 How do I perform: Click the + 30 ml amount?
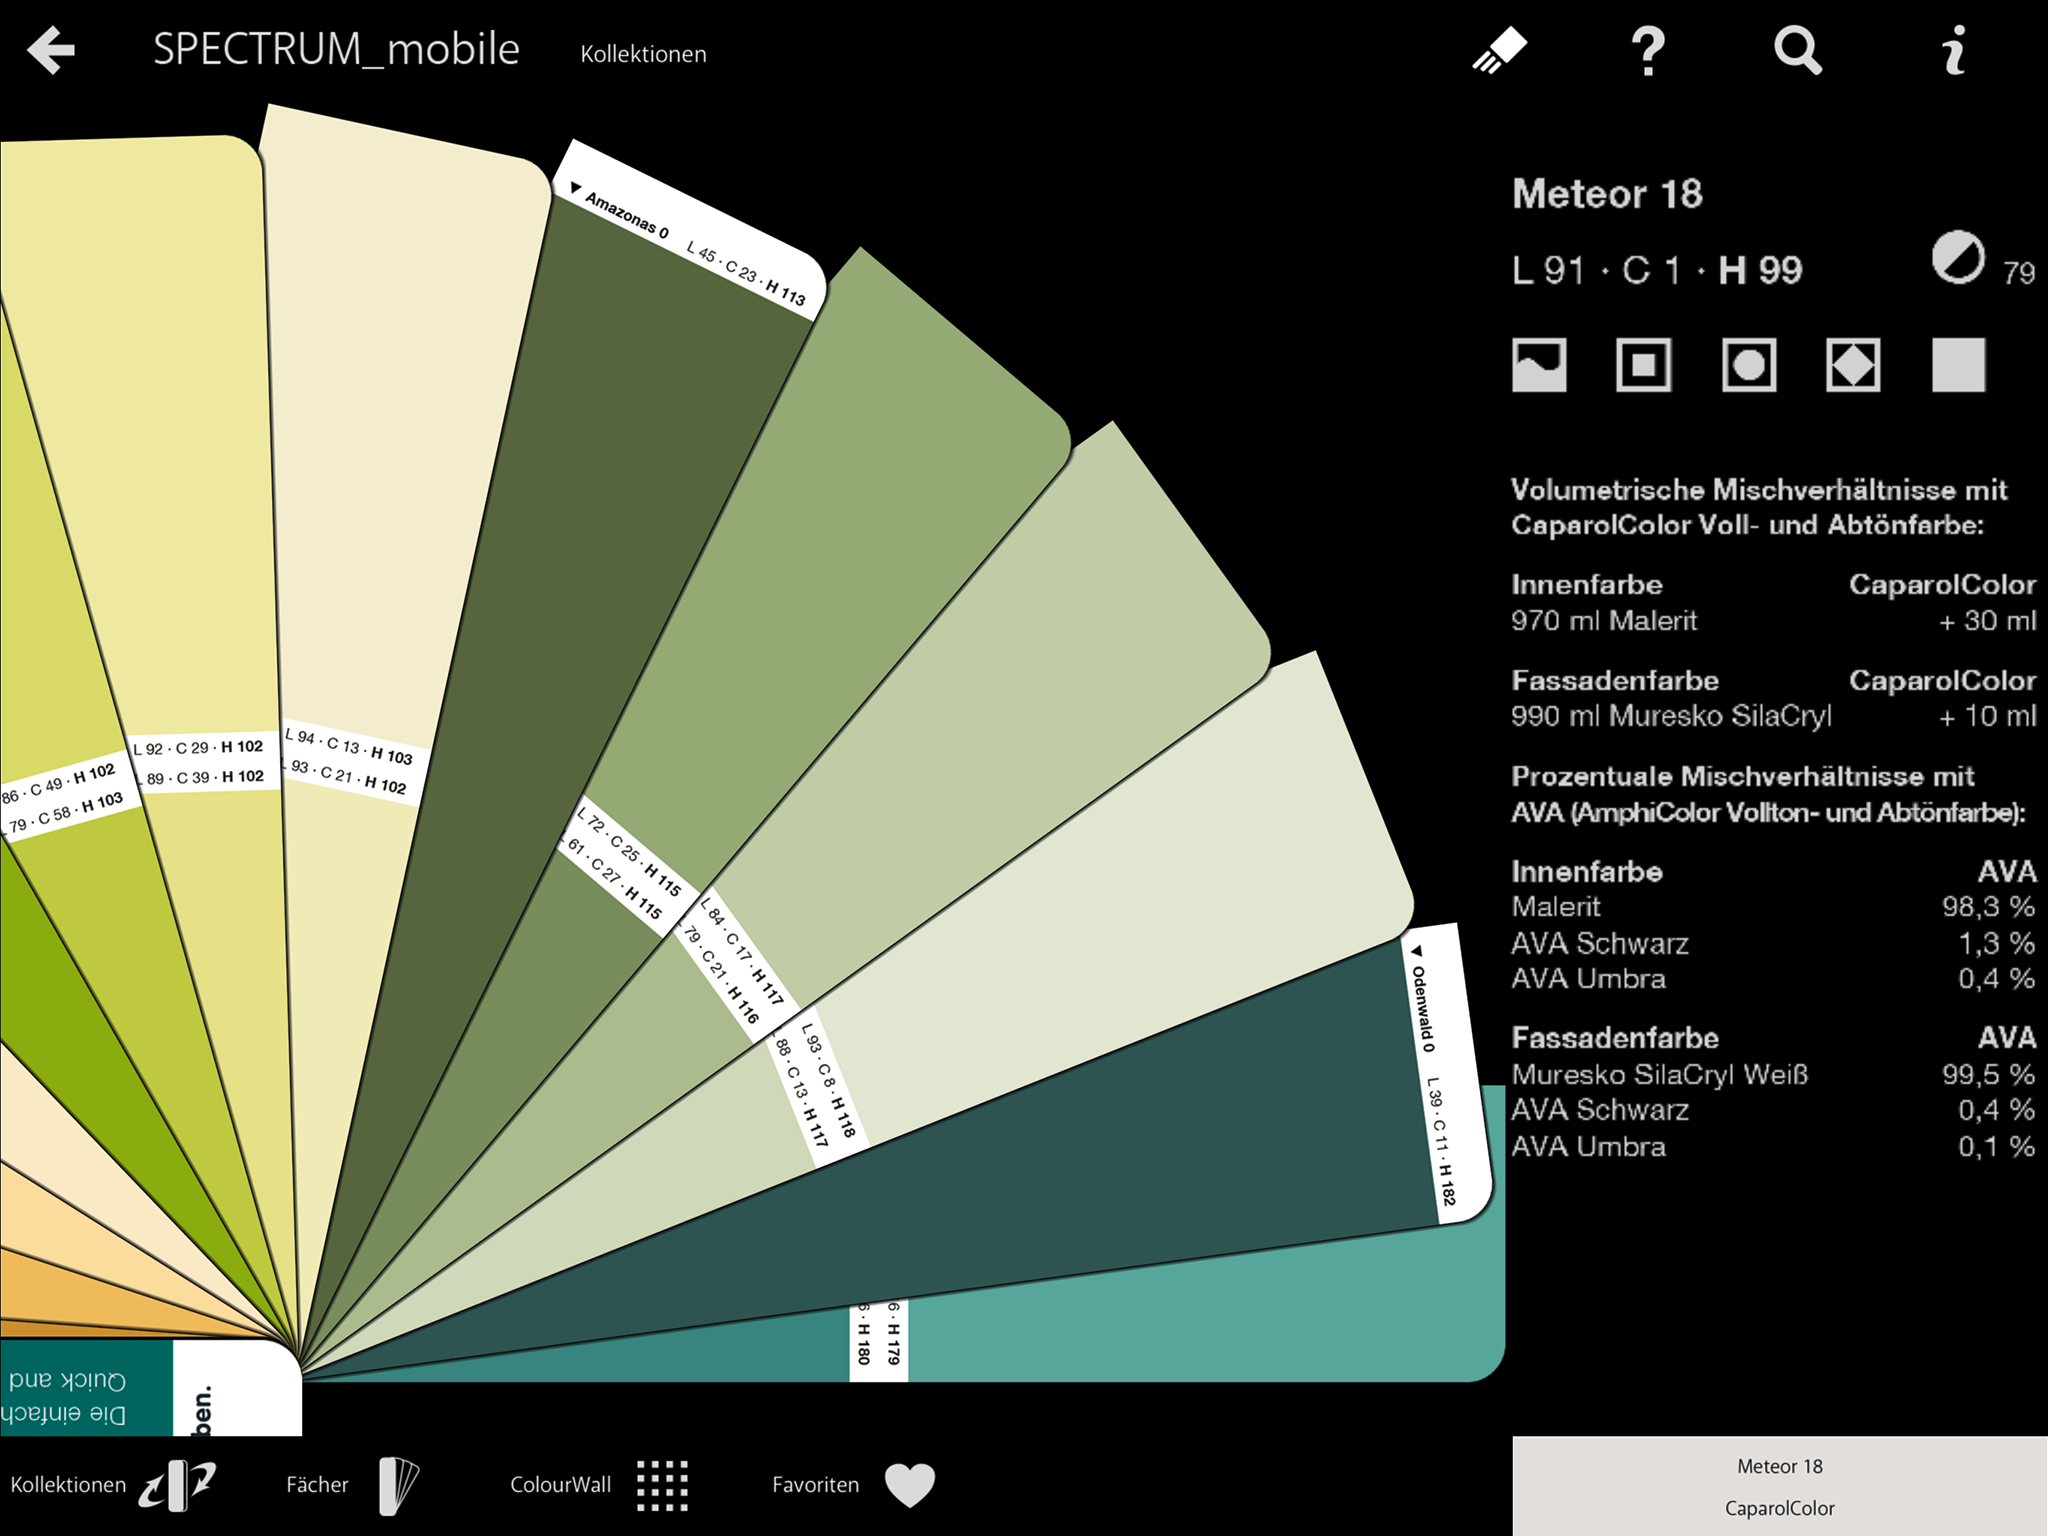1987,621
